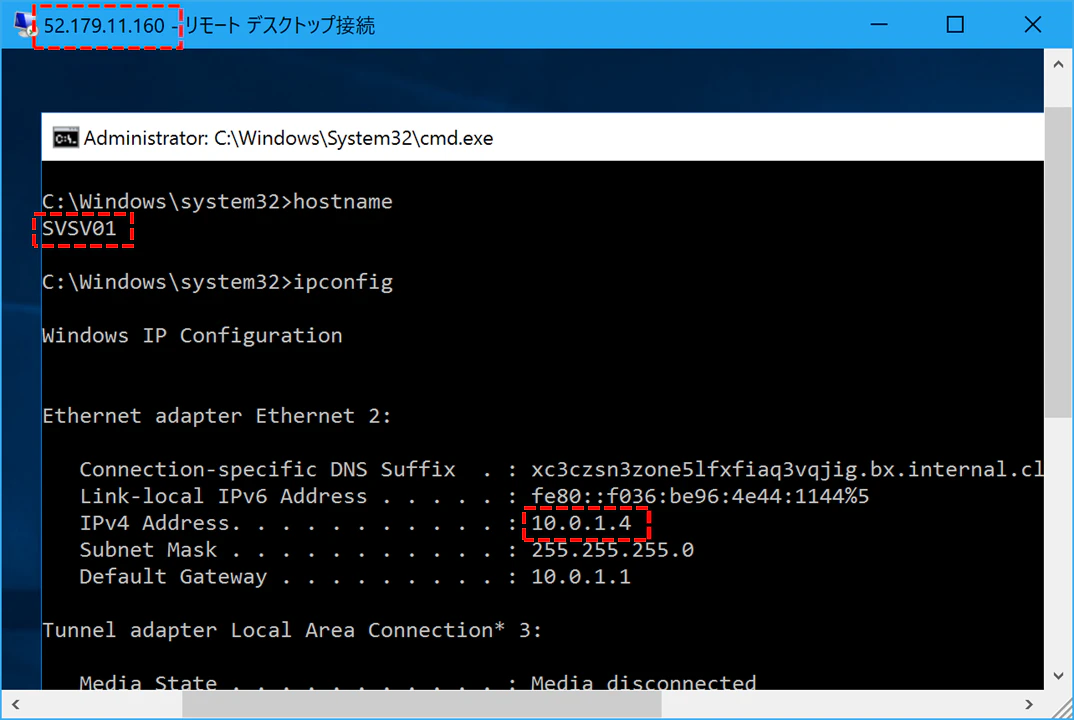Click the hostname command line
The height and width of the screenshot is (720, 1074).
point(217,201)
